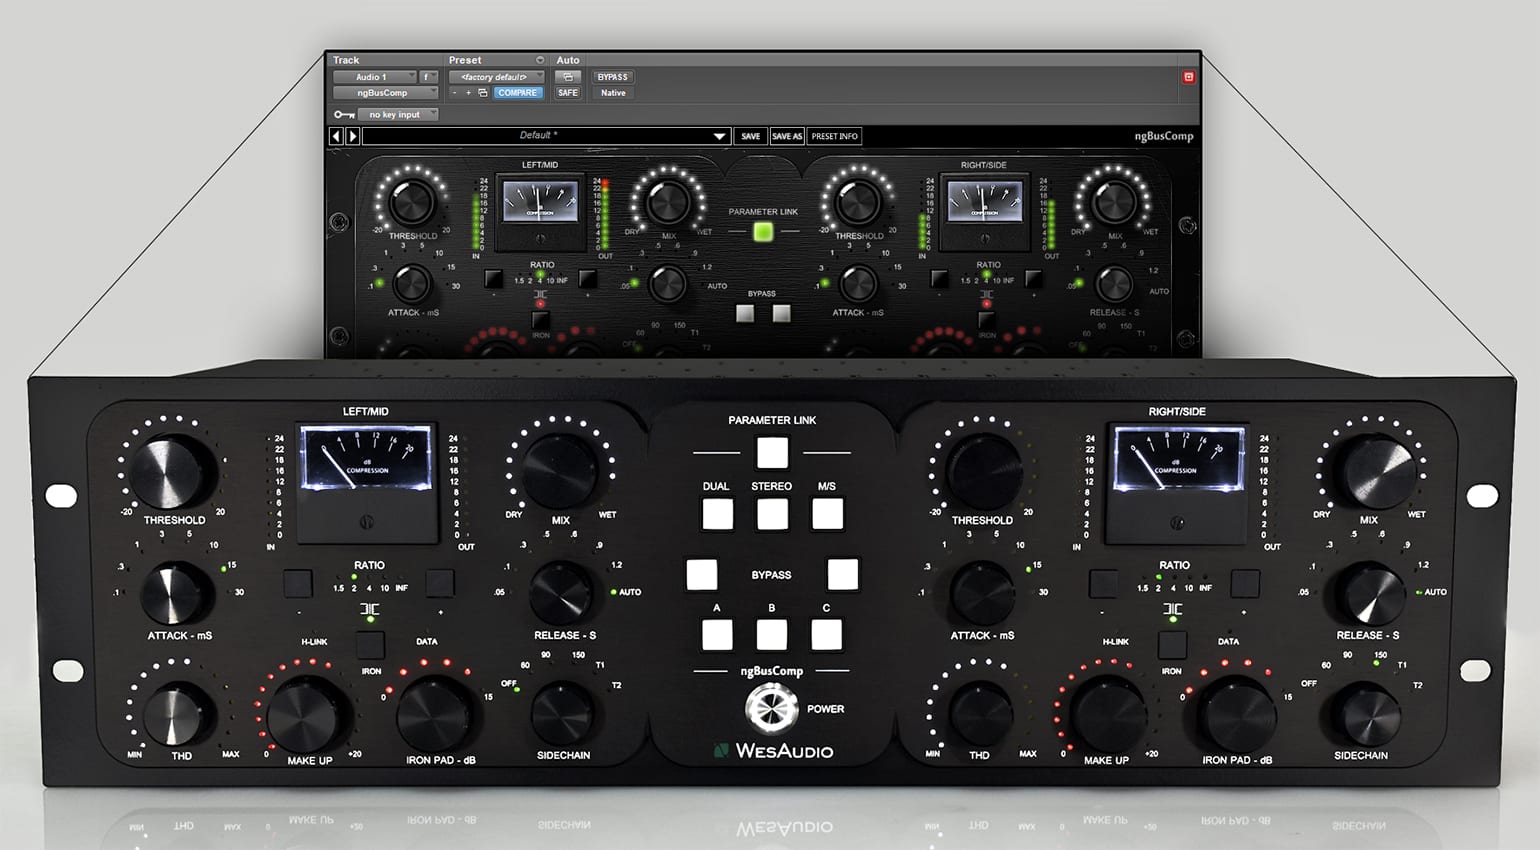Click hardware LEFT/MID RELEASE knob
The image size is (1540, 850).
(562, 594)
